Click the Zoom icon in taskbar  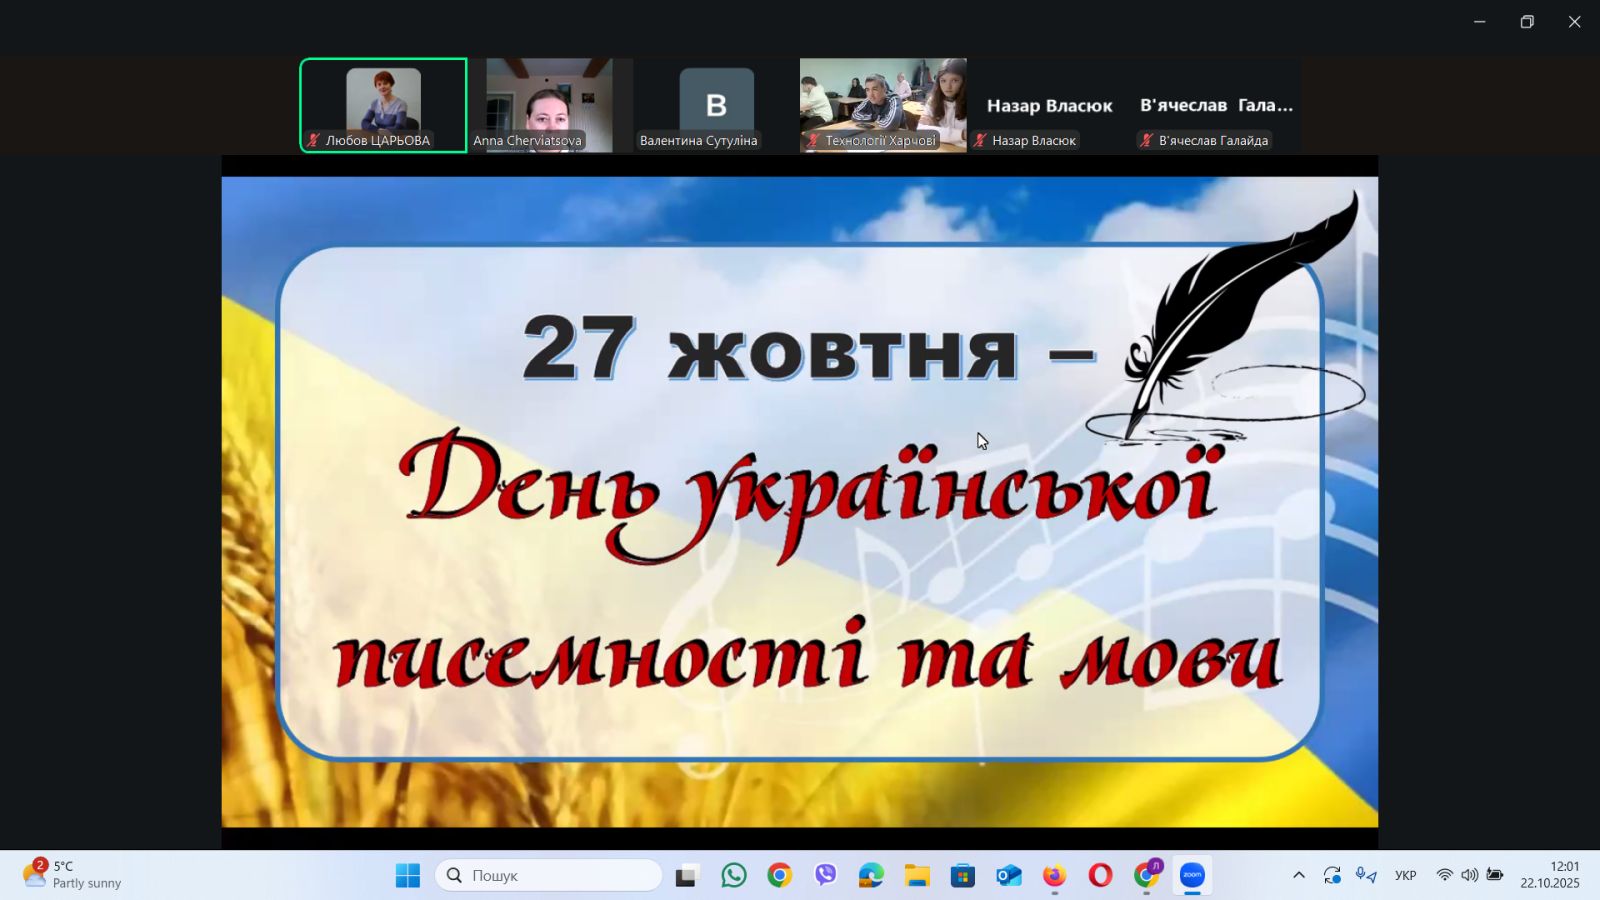pos(1192,876)
